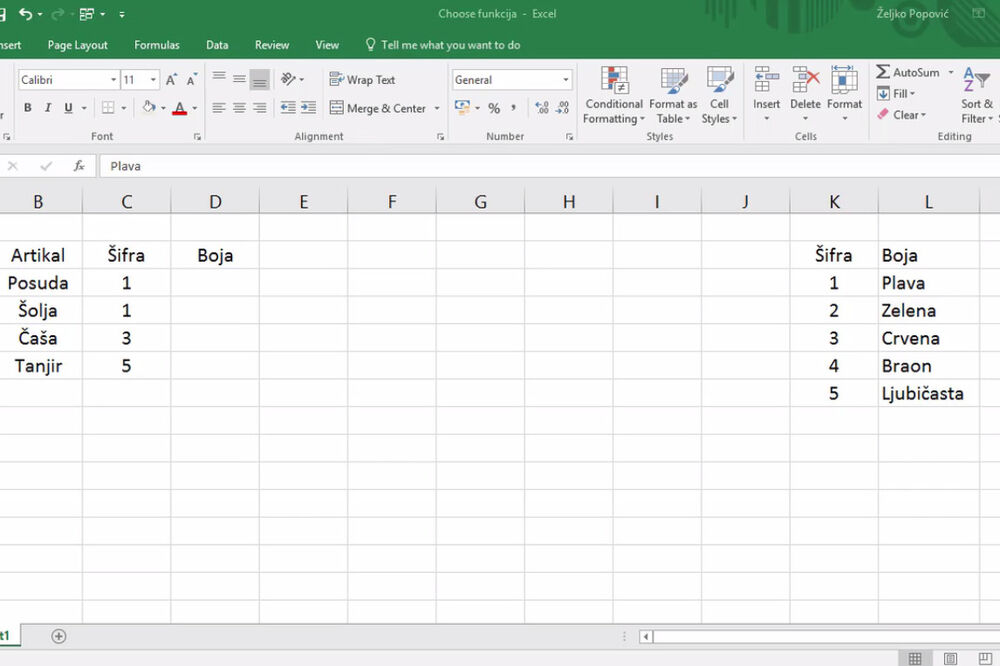This screenshot has width=1000, height=666.
Task: Apply Conditional Formatting to cells
Action: [x=613, y=96]
